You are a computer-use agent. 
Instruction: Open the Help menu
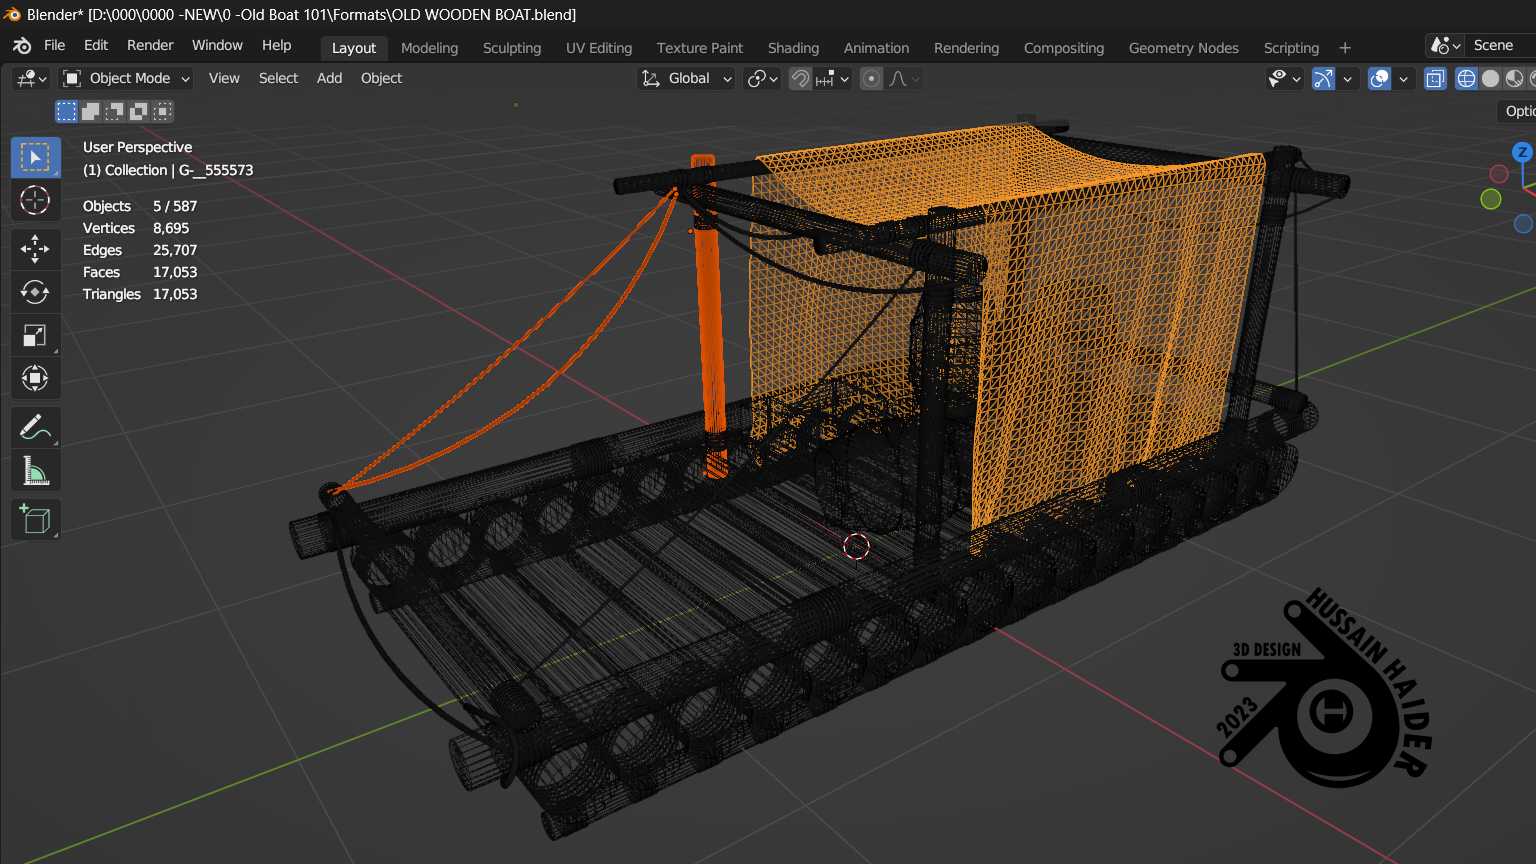coord(277,46)
